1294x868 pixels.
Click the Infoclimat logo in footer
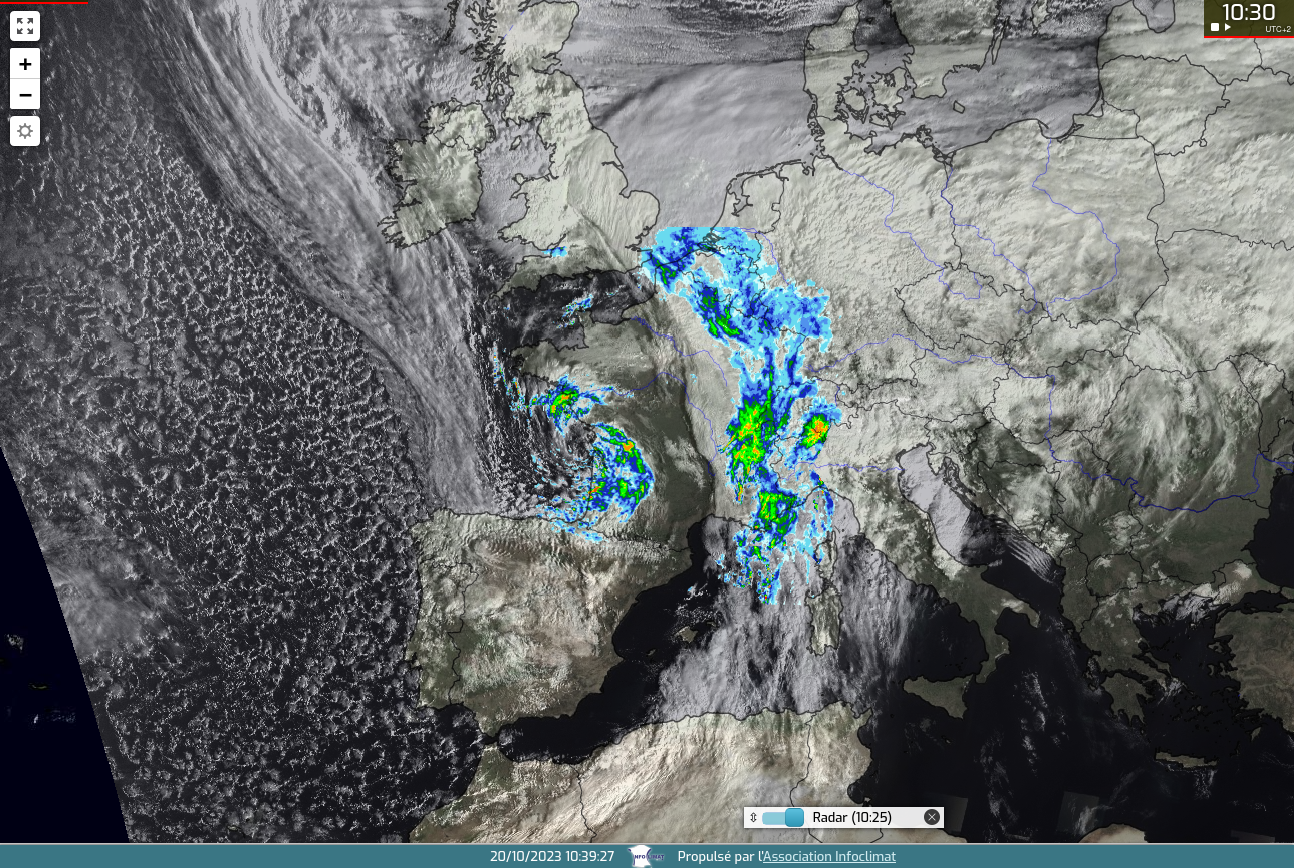coord(646,856)
